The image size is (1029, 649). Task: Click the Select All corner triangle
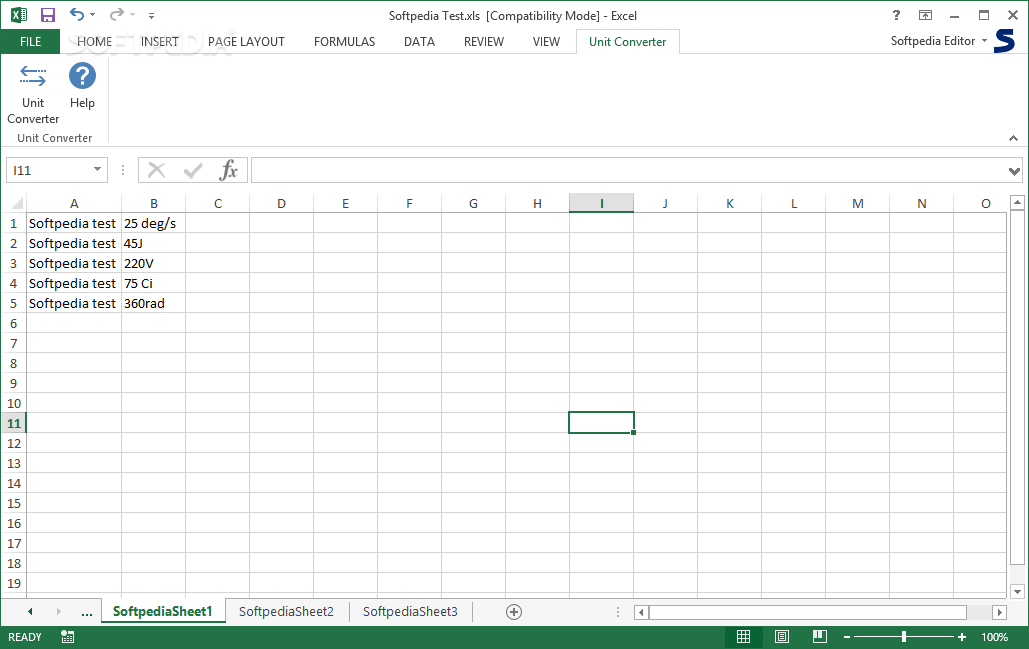(x=17, y=203)
